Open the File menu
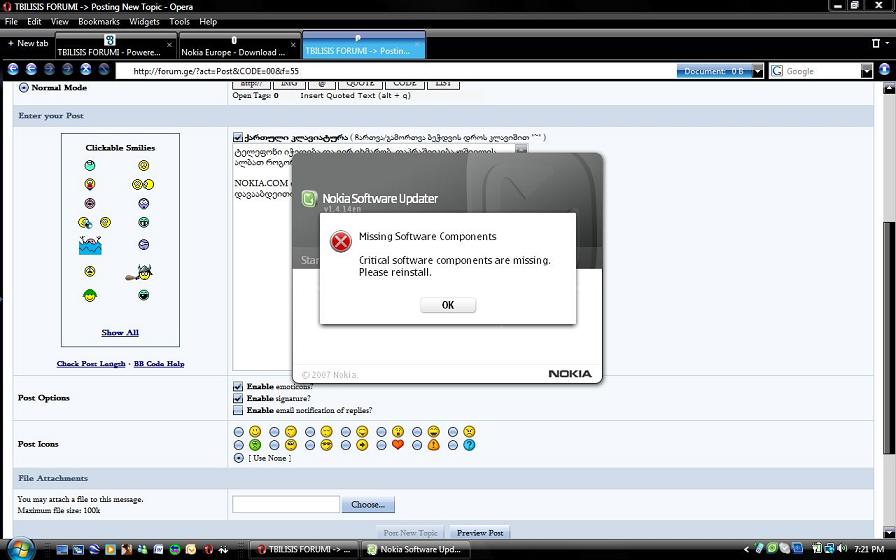This screenshot has width=896, height=560. click(x=11, y=21)
